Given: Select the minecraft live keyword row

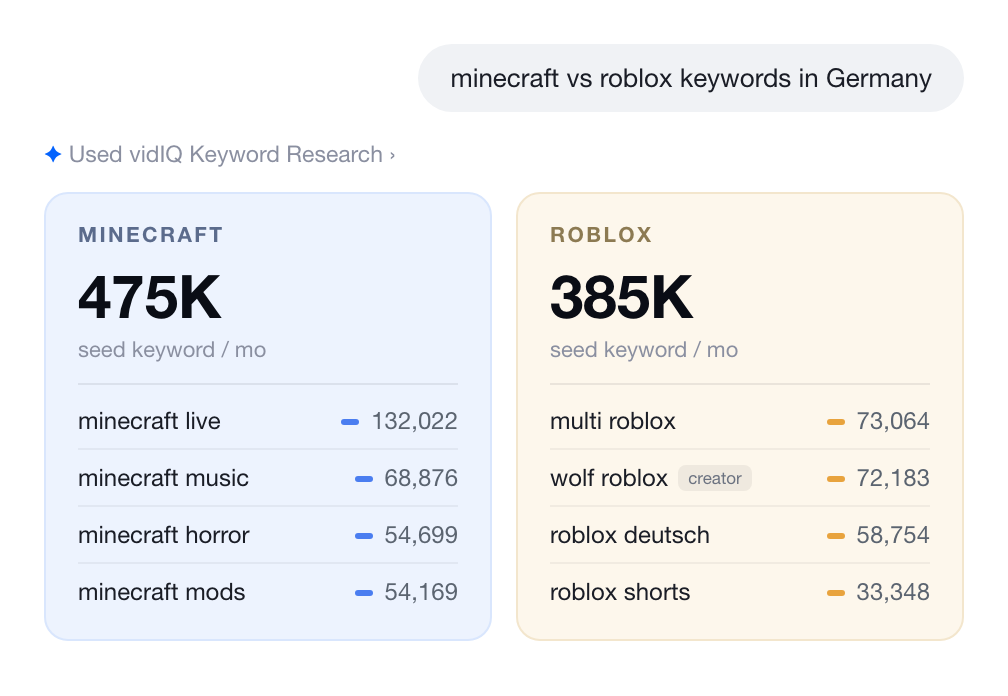Looking at the screenshot, I should [x=268, y=421].
